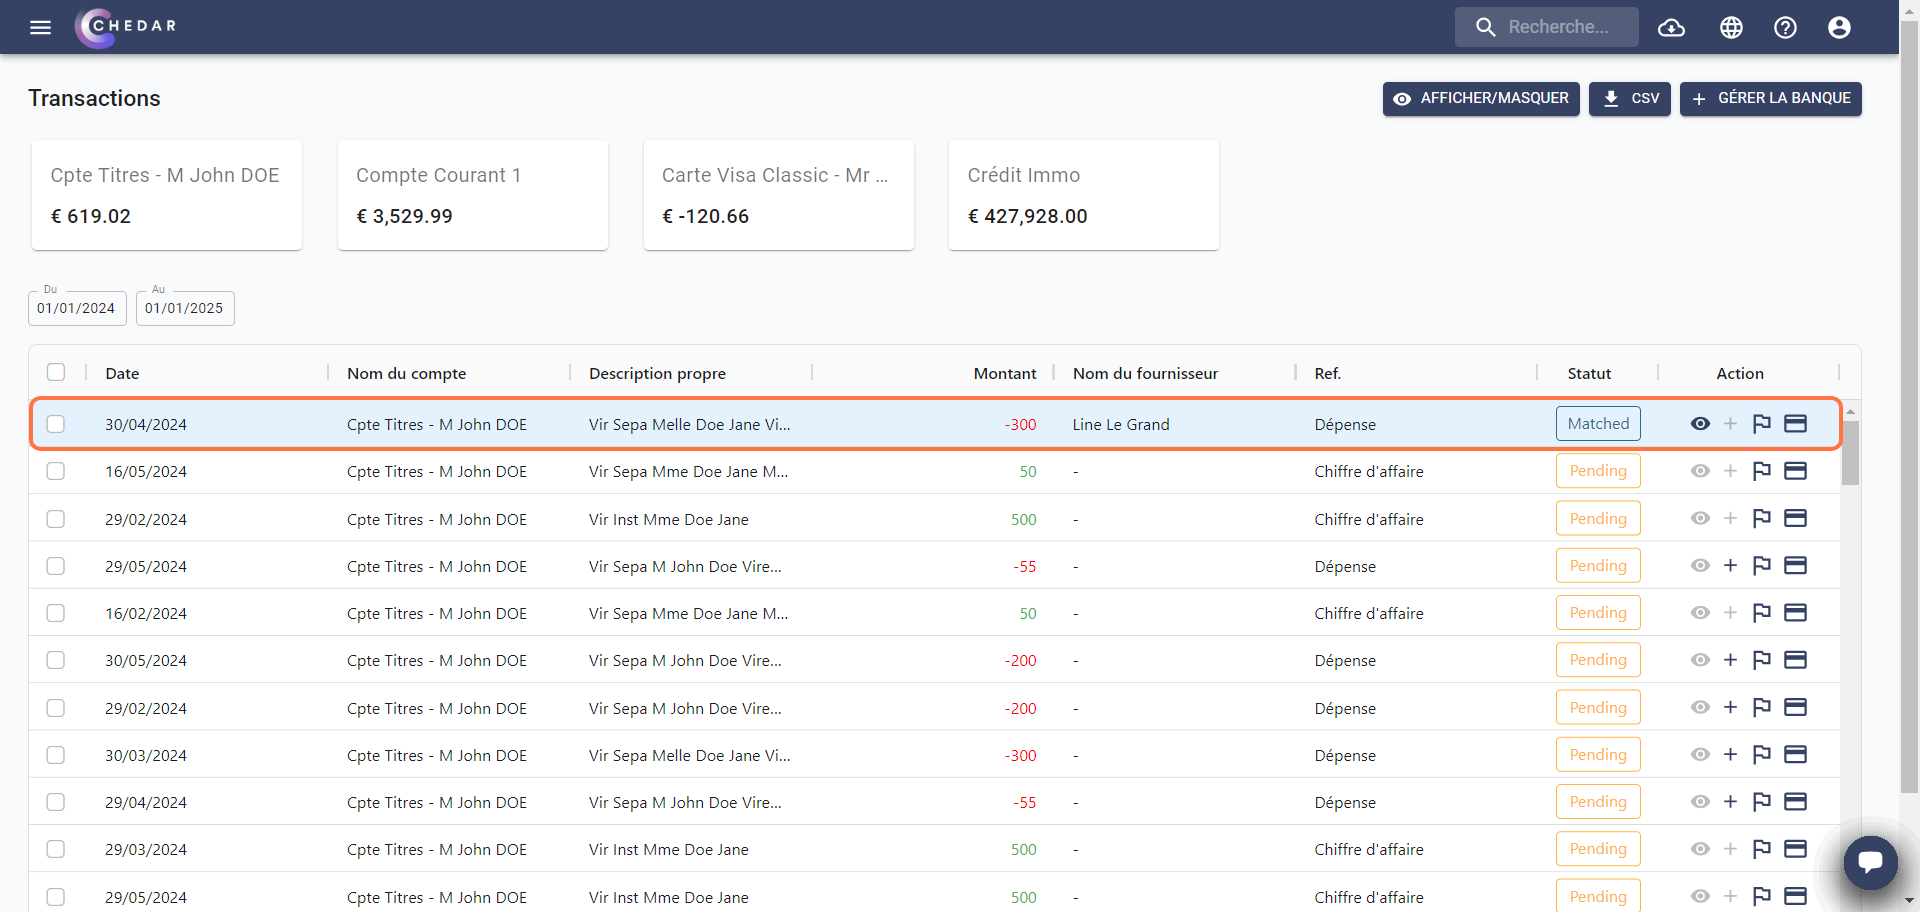Screen dimensions: 1920x912
Task: Export transactions with CSV button
Action: coord(1630,99)
